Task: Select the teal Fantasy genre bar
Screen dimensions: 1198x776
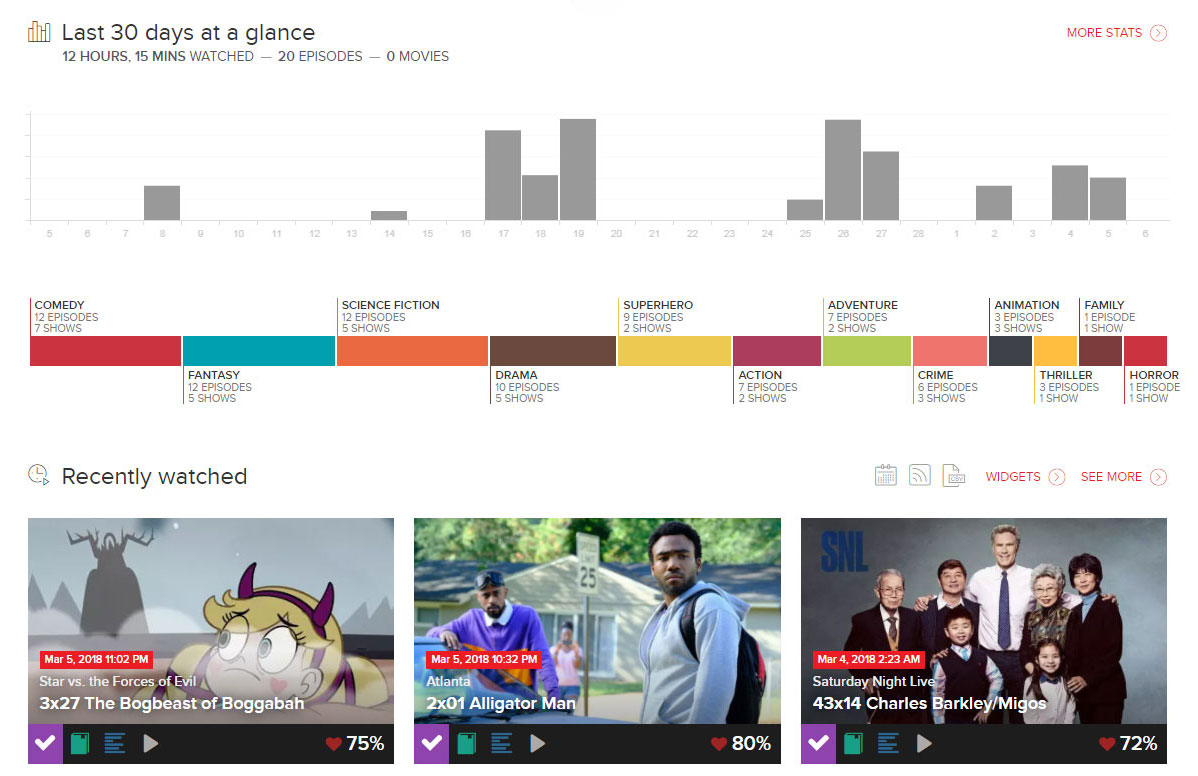Action: (259, 351)
